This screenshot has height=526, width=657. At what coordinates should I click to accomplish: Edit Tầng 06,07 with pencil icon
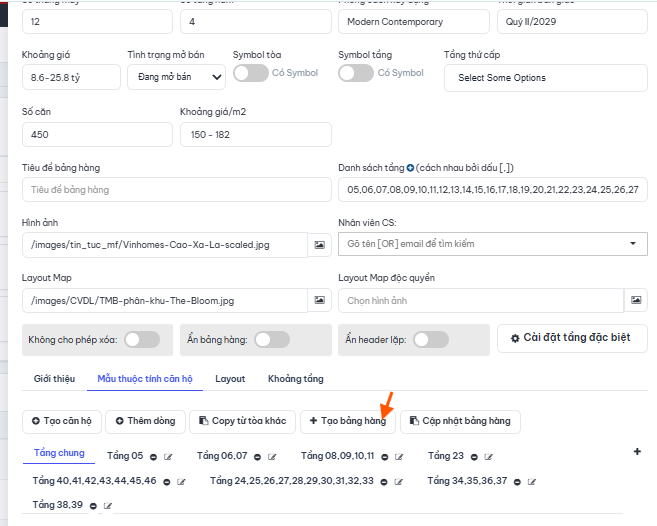click(x=272, y=457)
